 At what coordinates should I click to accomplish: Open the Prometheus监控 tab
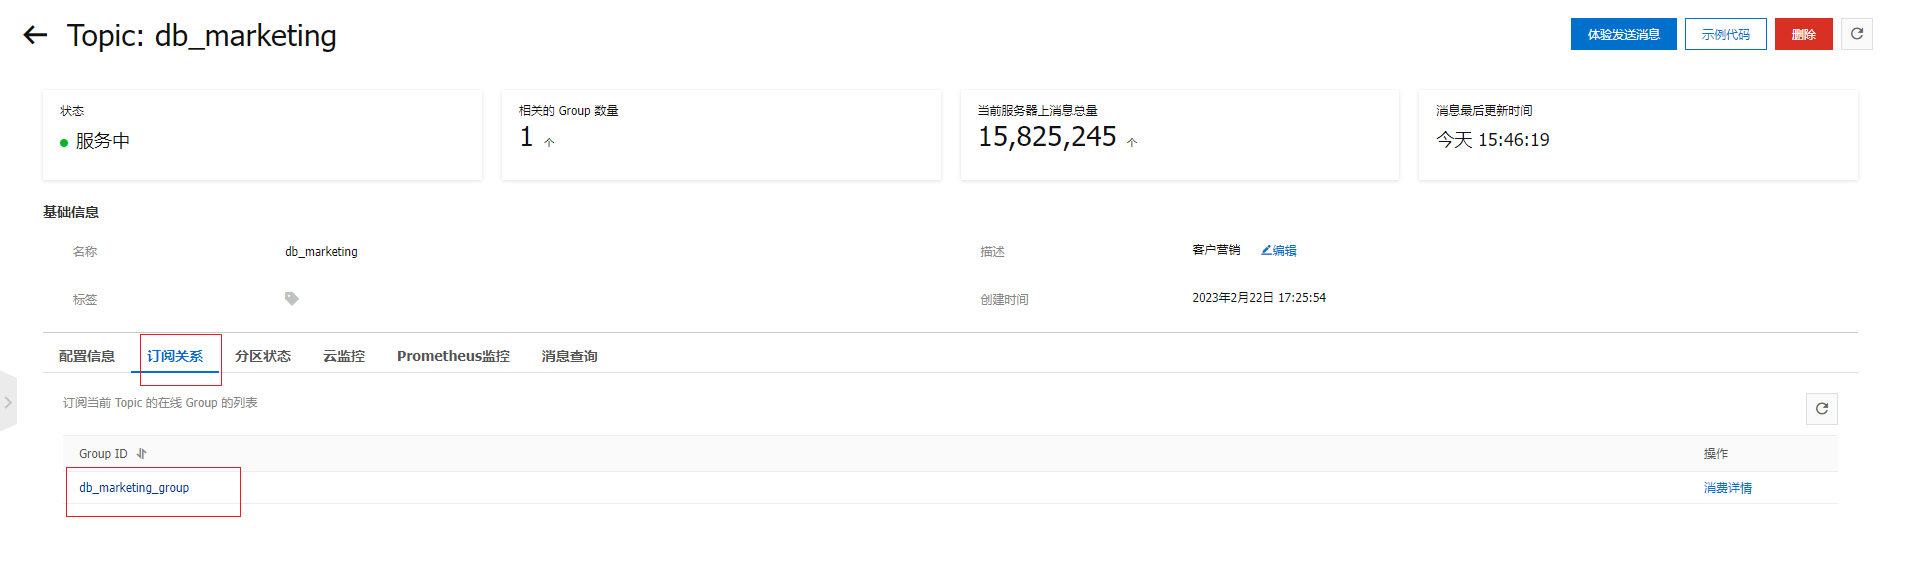(453, 356)
